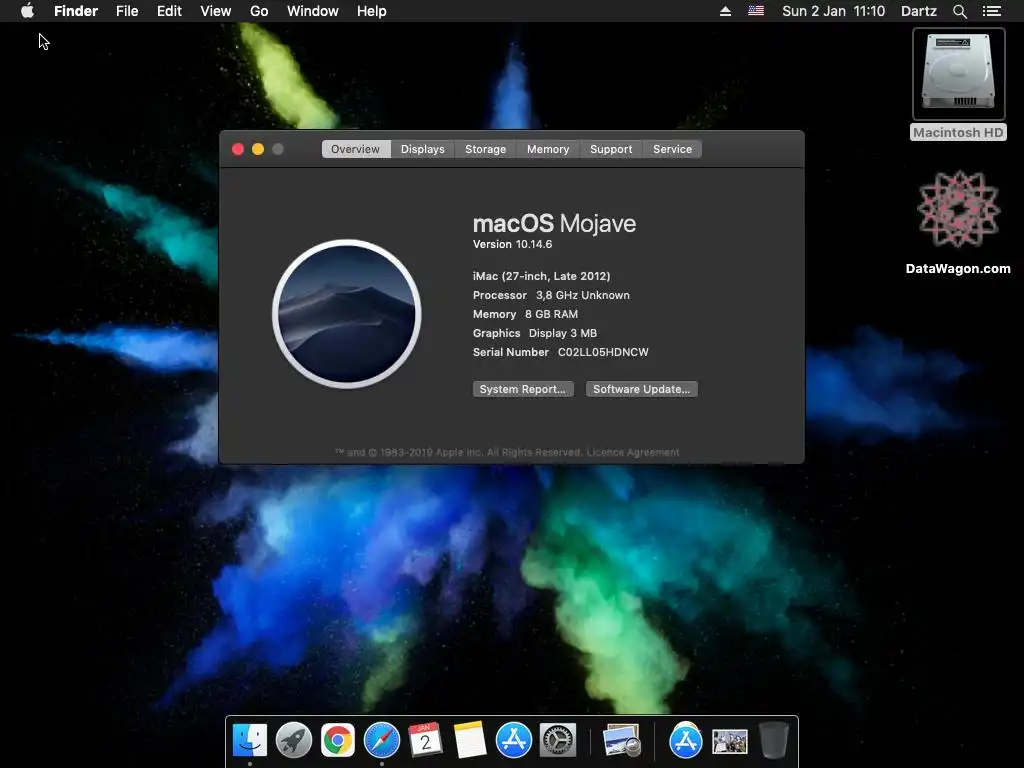Image resolution: width=1024 pixels, height=768 pixels.
Task: Open the Trash in the Dock
Action: pos(774,741)
